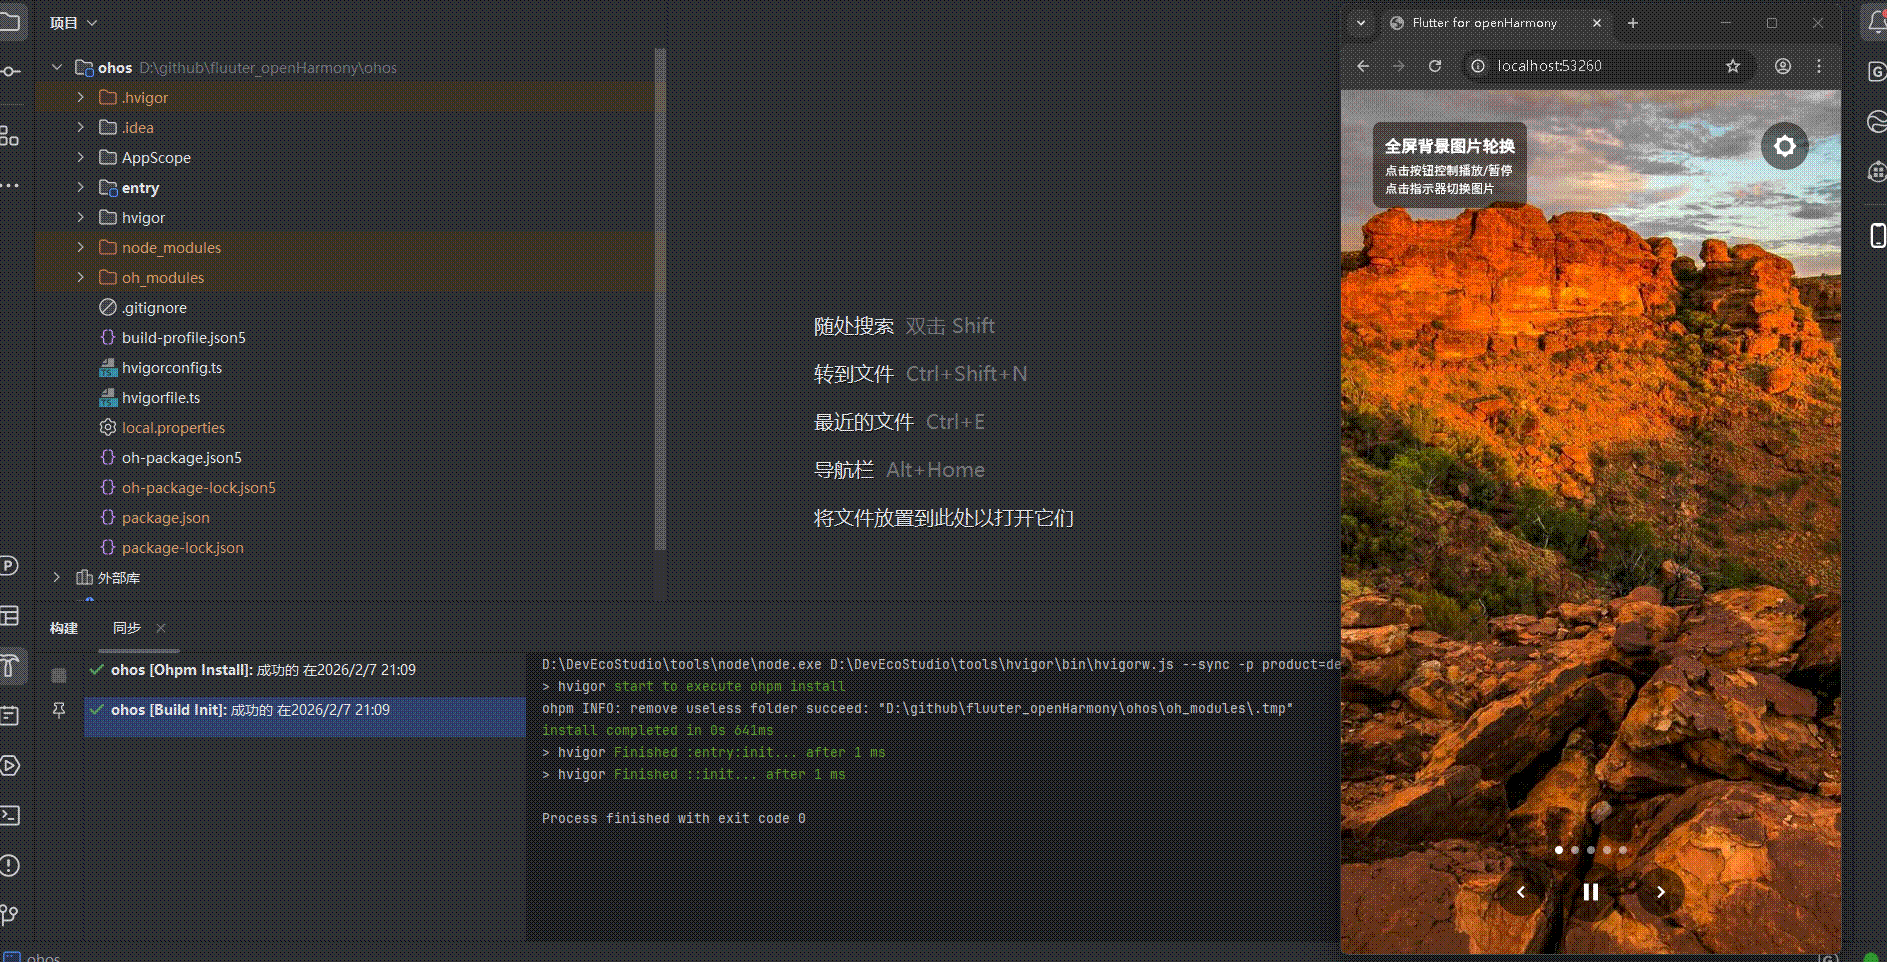Image resolution: width=1887 pixels, height=962 pixels.
Task: Select package-lock.json file
Action: (182, 548)
